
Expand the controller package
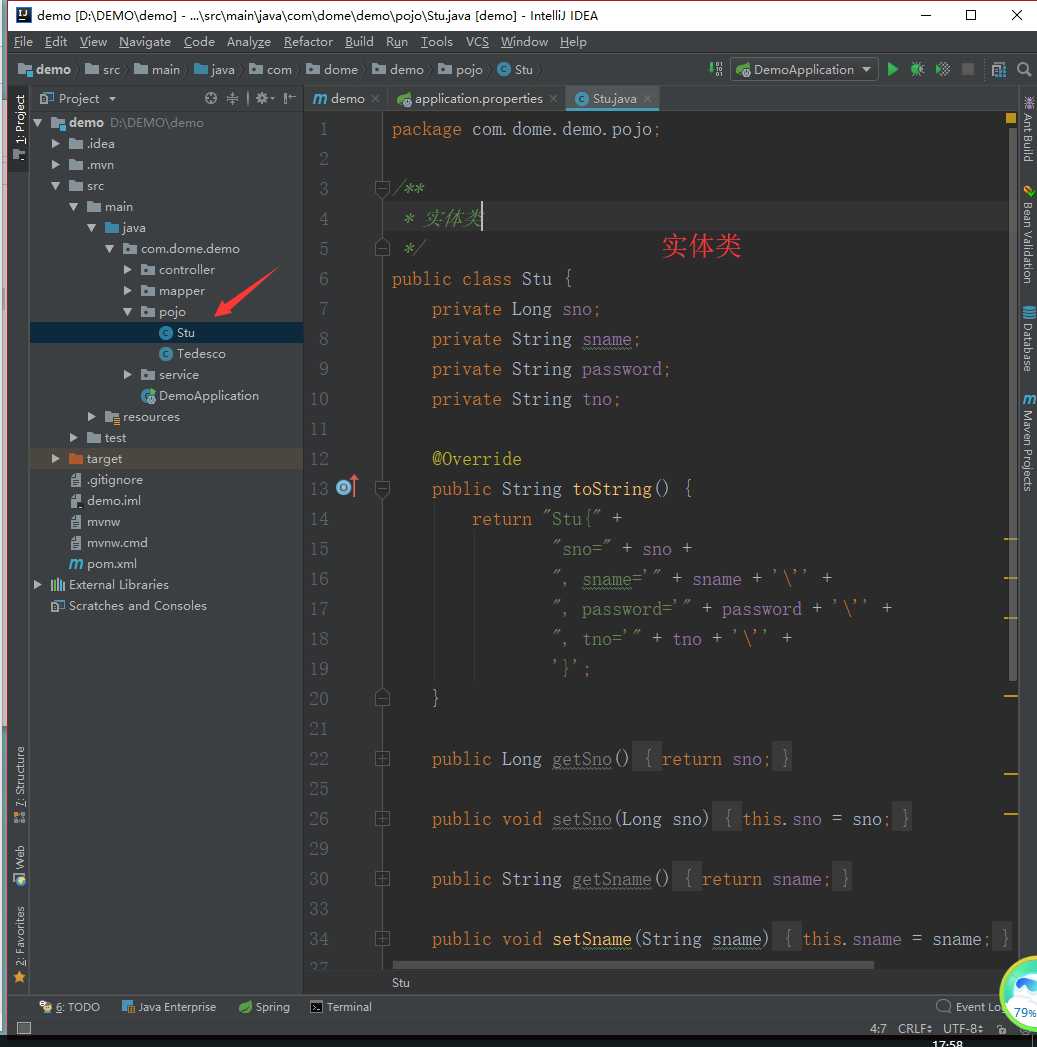128,270
